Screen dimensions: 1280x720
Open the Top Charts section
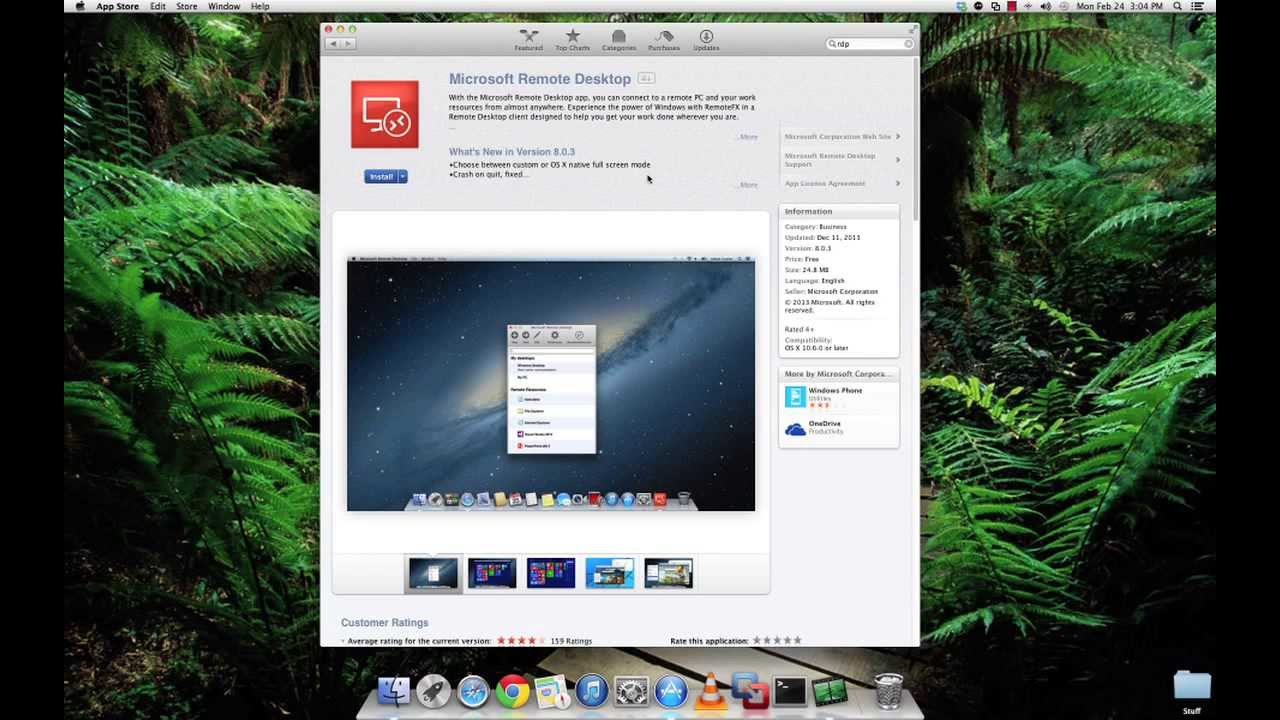pyautogui.click(x=572, y=40)
